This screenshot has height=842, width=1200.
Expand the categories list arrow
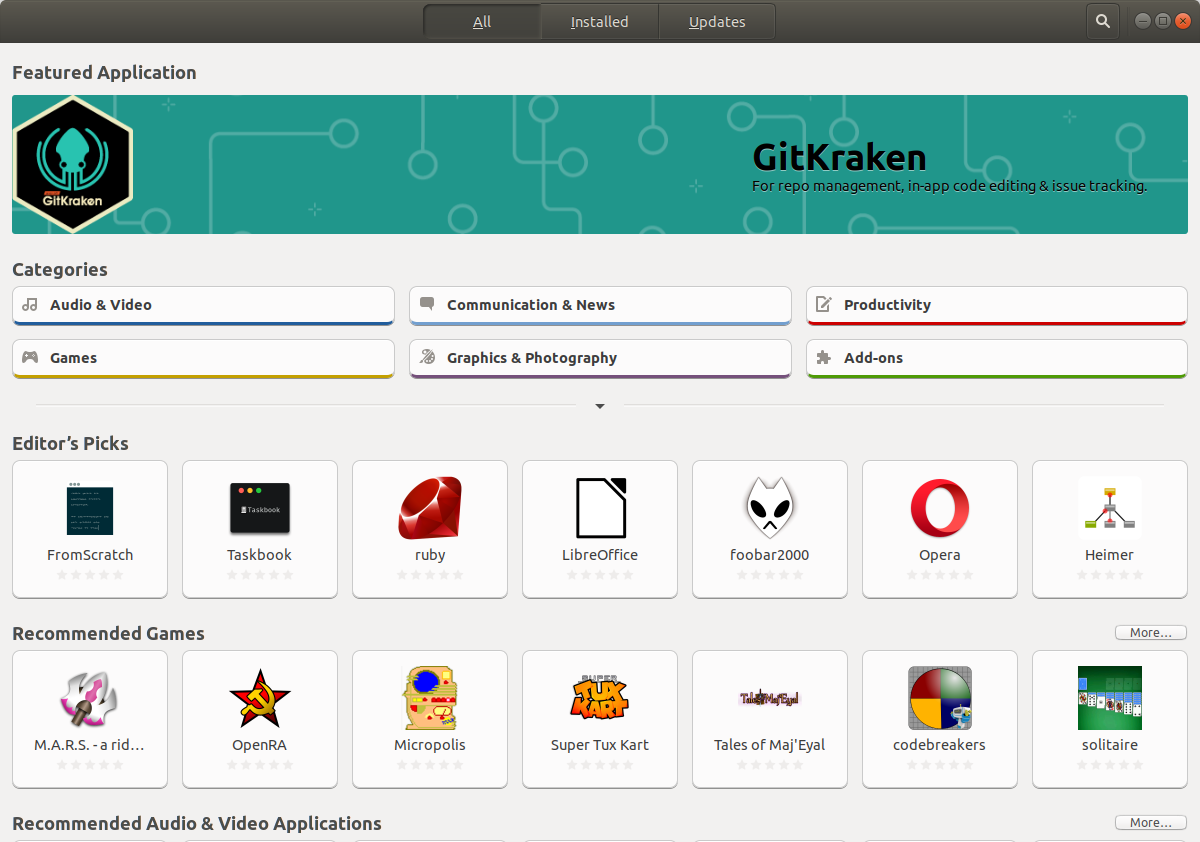pos(600,406)
